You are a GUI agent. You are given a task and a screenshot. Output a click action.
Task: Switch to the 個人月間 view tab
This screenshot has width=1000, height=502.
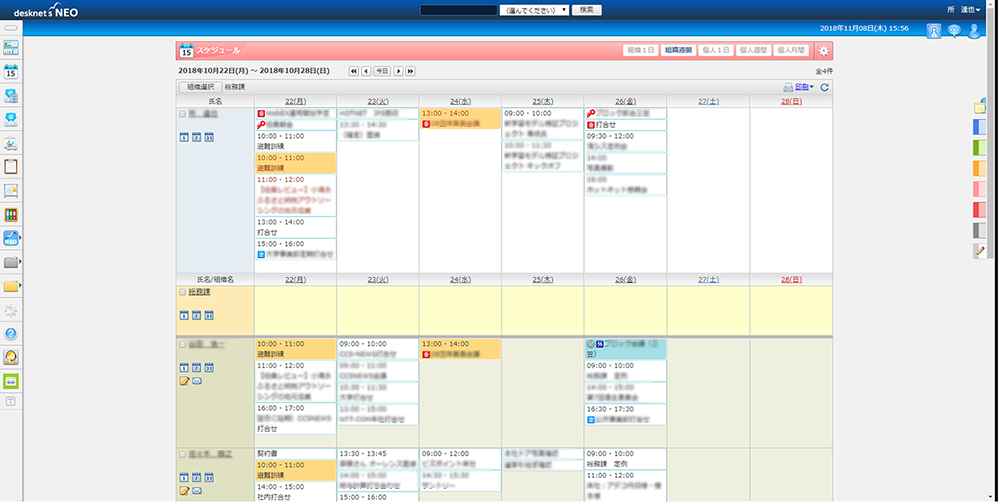[791, 50]
